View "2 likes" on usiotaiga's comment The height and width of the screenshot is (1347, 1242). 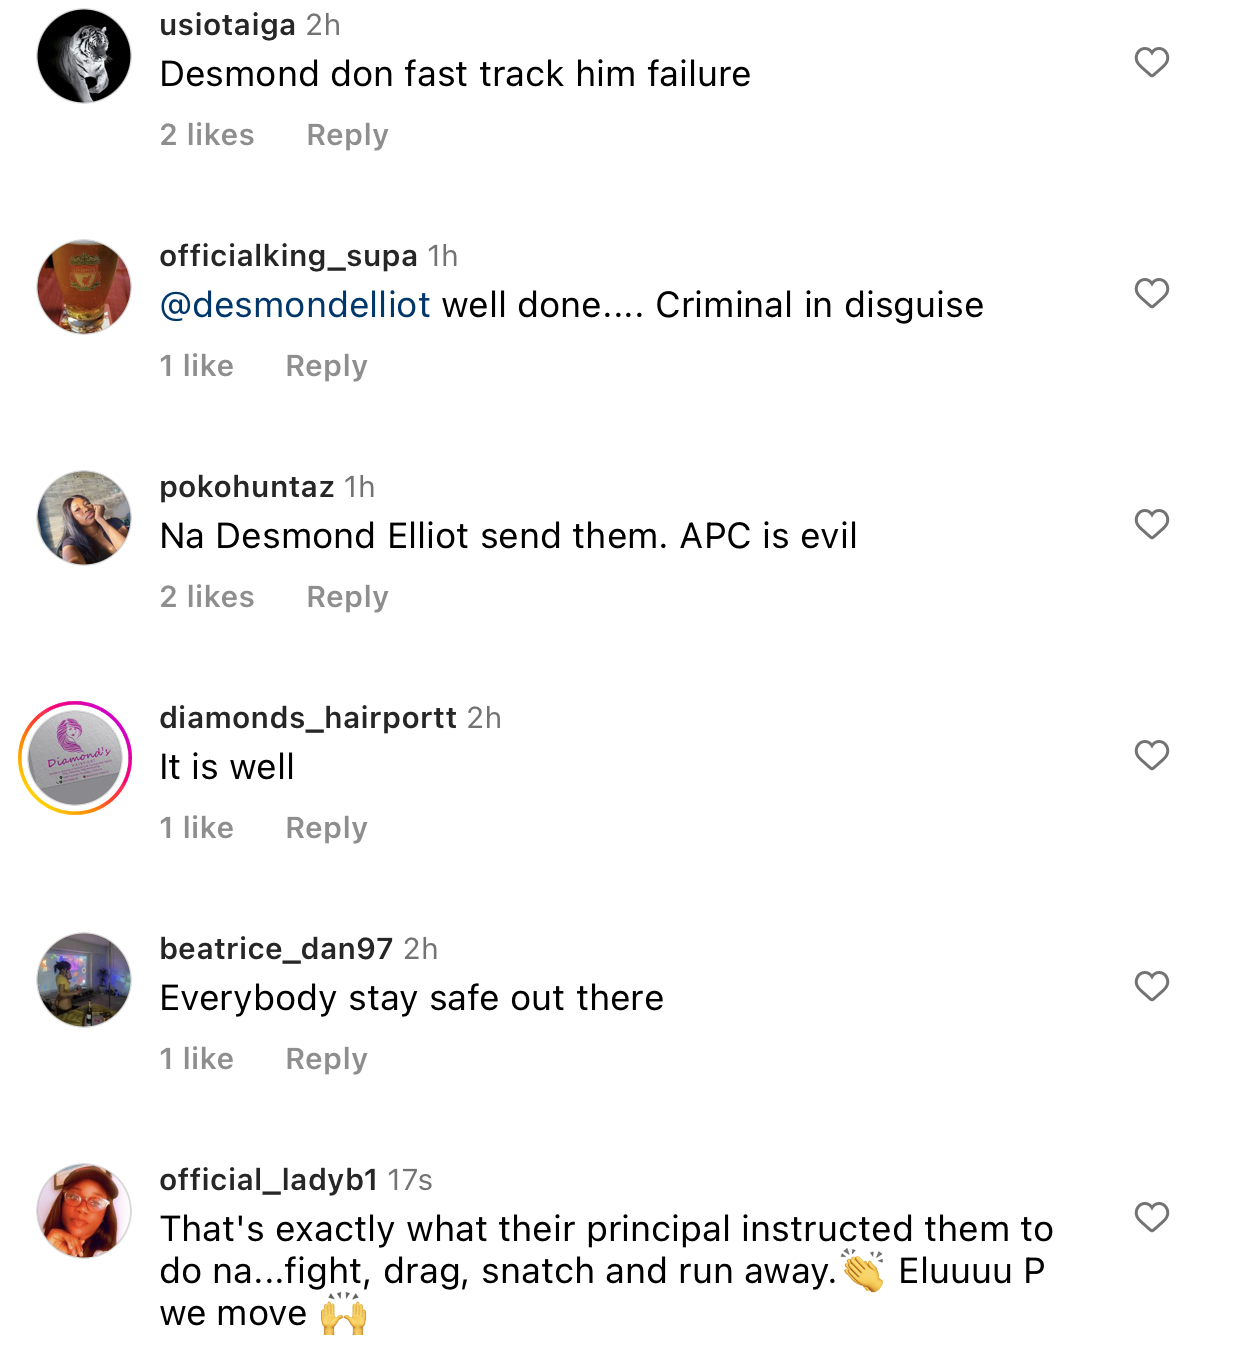point(207,135)
